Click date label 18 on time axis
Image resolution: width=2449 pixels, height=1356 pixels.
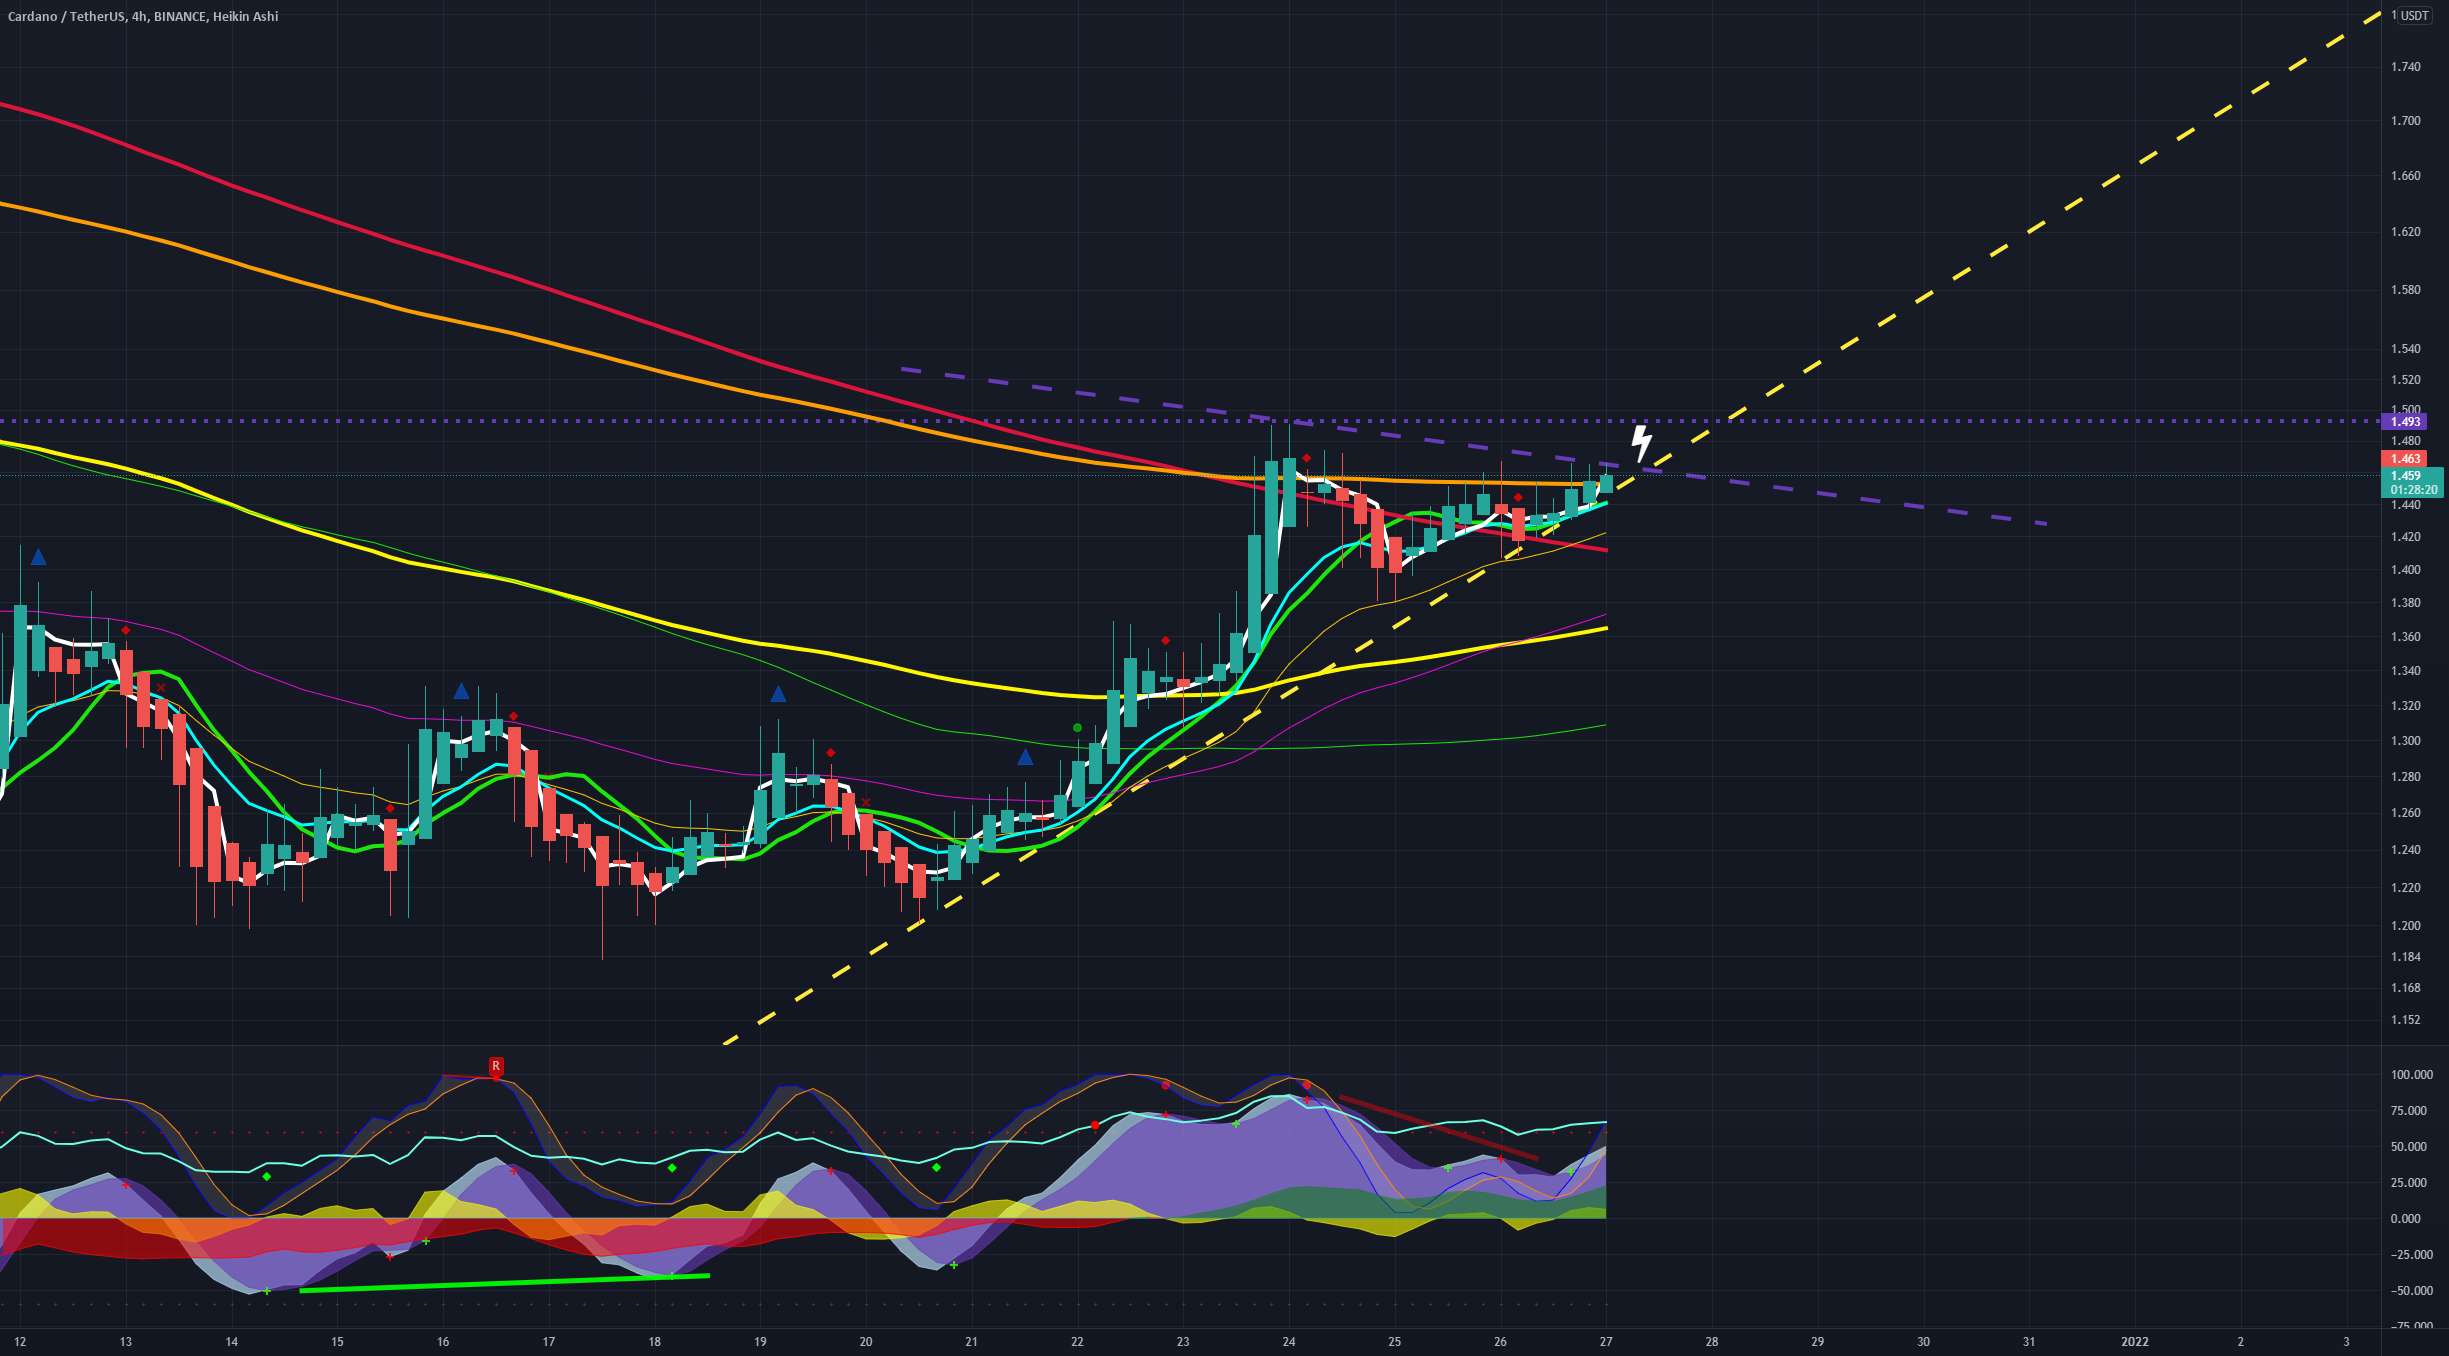pyautogui.click(x=654, y=1342)
